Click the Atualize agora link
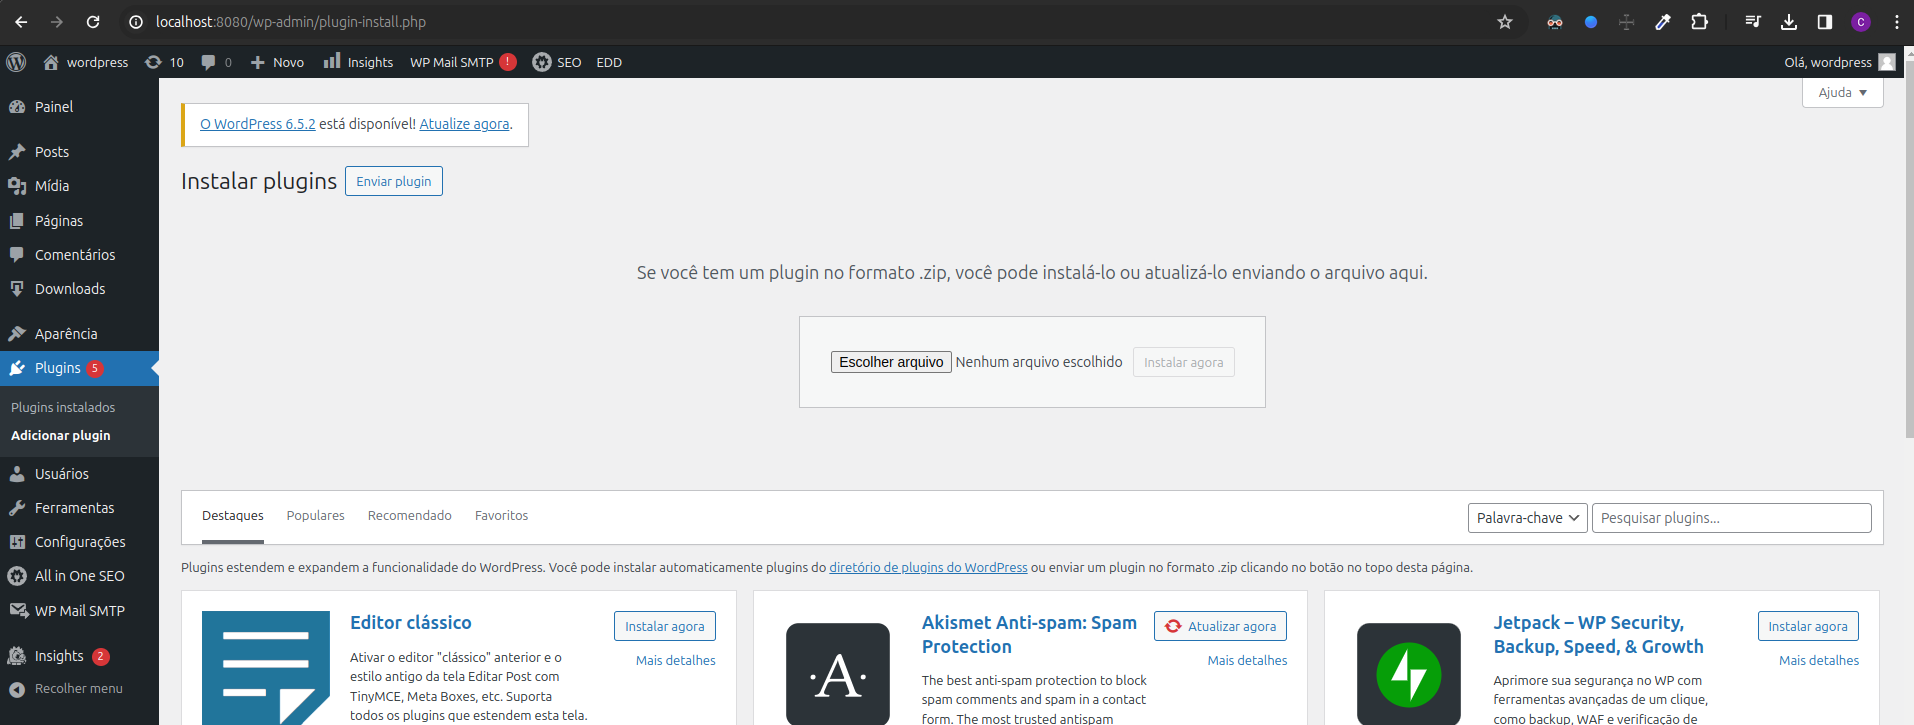This screenshot has height=725, width=1914. coord(464,124)
